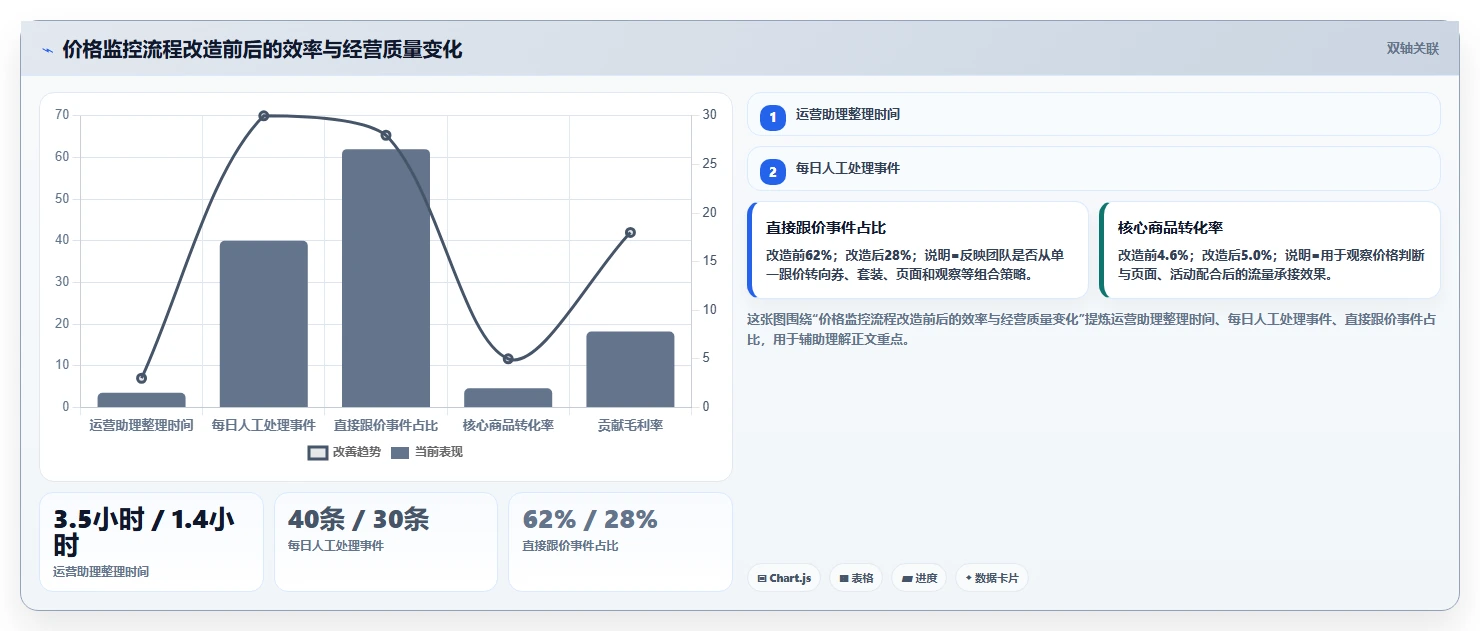
Task: Click the lightning icon beside the header title
Action: click(47, 50)
